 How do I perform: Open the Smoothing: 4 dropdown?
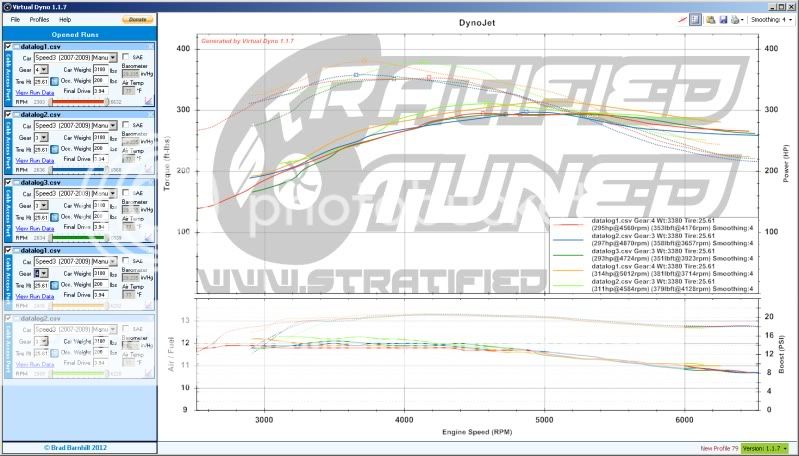[771, 20]
